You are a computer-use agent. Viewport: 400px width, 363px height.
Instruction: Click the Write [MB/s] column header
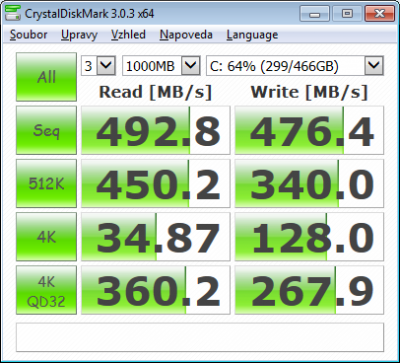309,92
